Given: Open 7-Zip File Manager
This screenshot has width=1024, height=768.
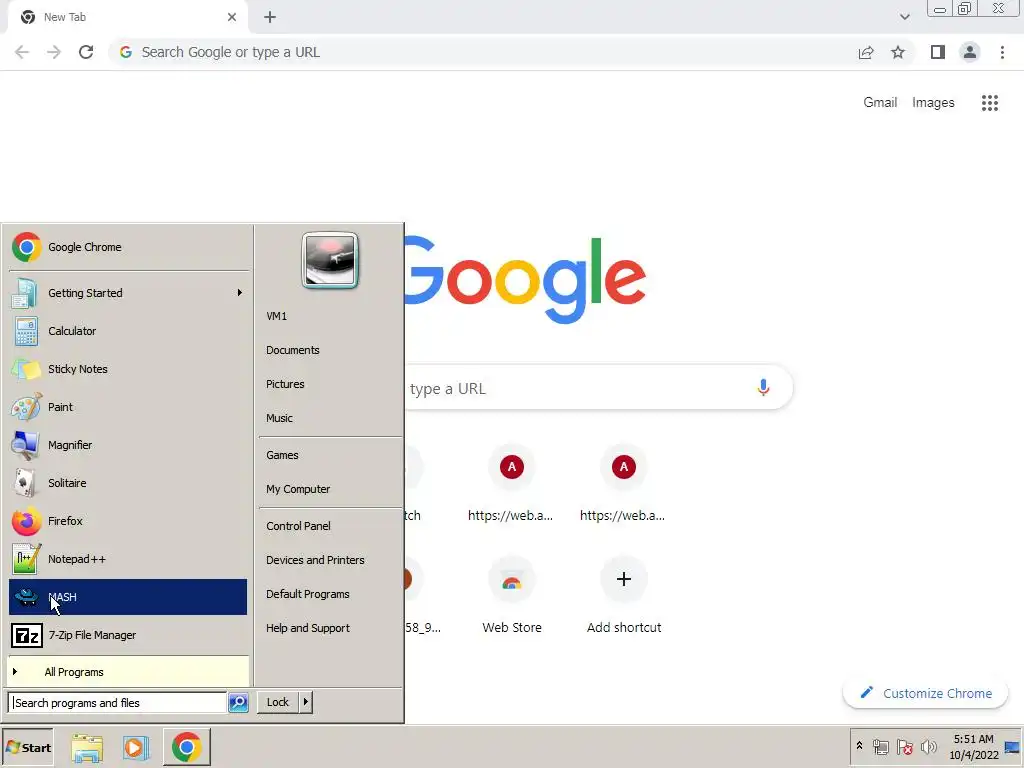Looking at the screenshot, I should [x=128, y=635].
